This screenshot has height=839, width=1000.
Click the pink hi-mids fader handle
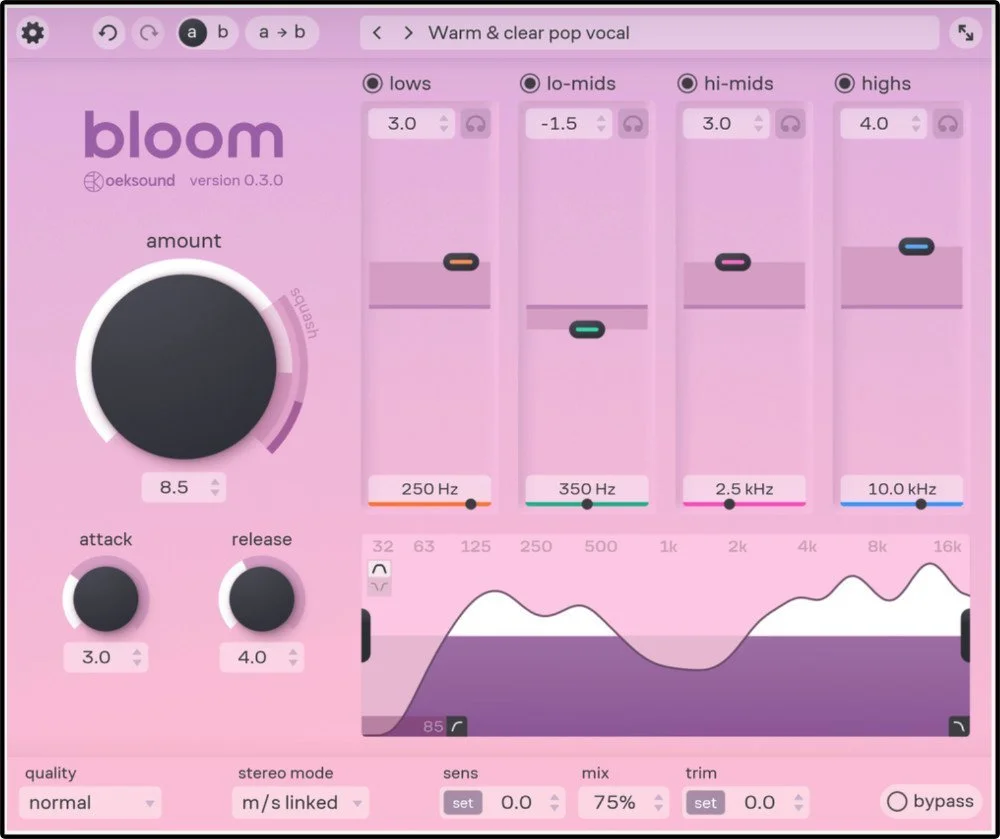click(733, 261)
